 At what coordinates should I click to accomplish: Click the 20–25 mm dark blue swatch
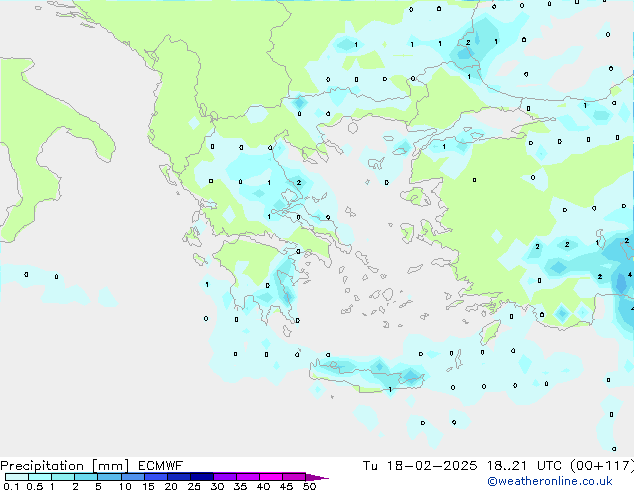coord(178,477)
